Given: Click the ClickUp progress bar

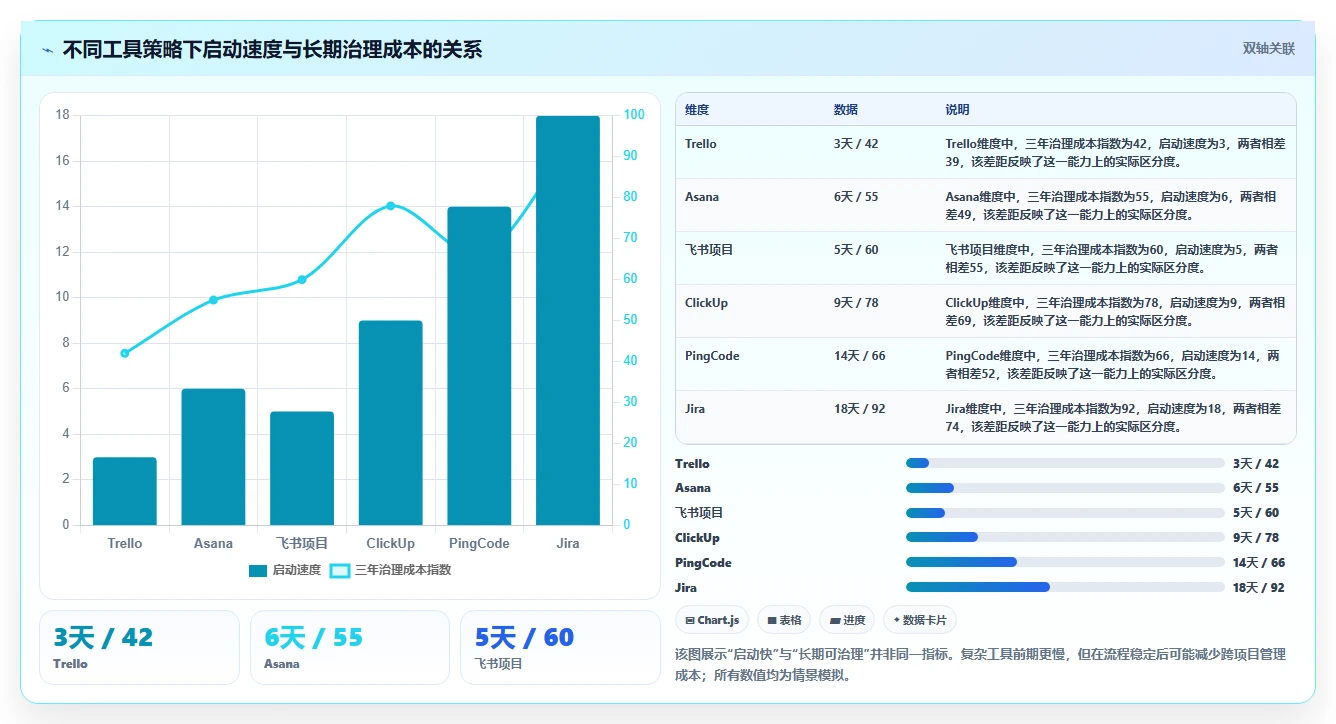Looking at the screenshot, I should pos(1065,538).
